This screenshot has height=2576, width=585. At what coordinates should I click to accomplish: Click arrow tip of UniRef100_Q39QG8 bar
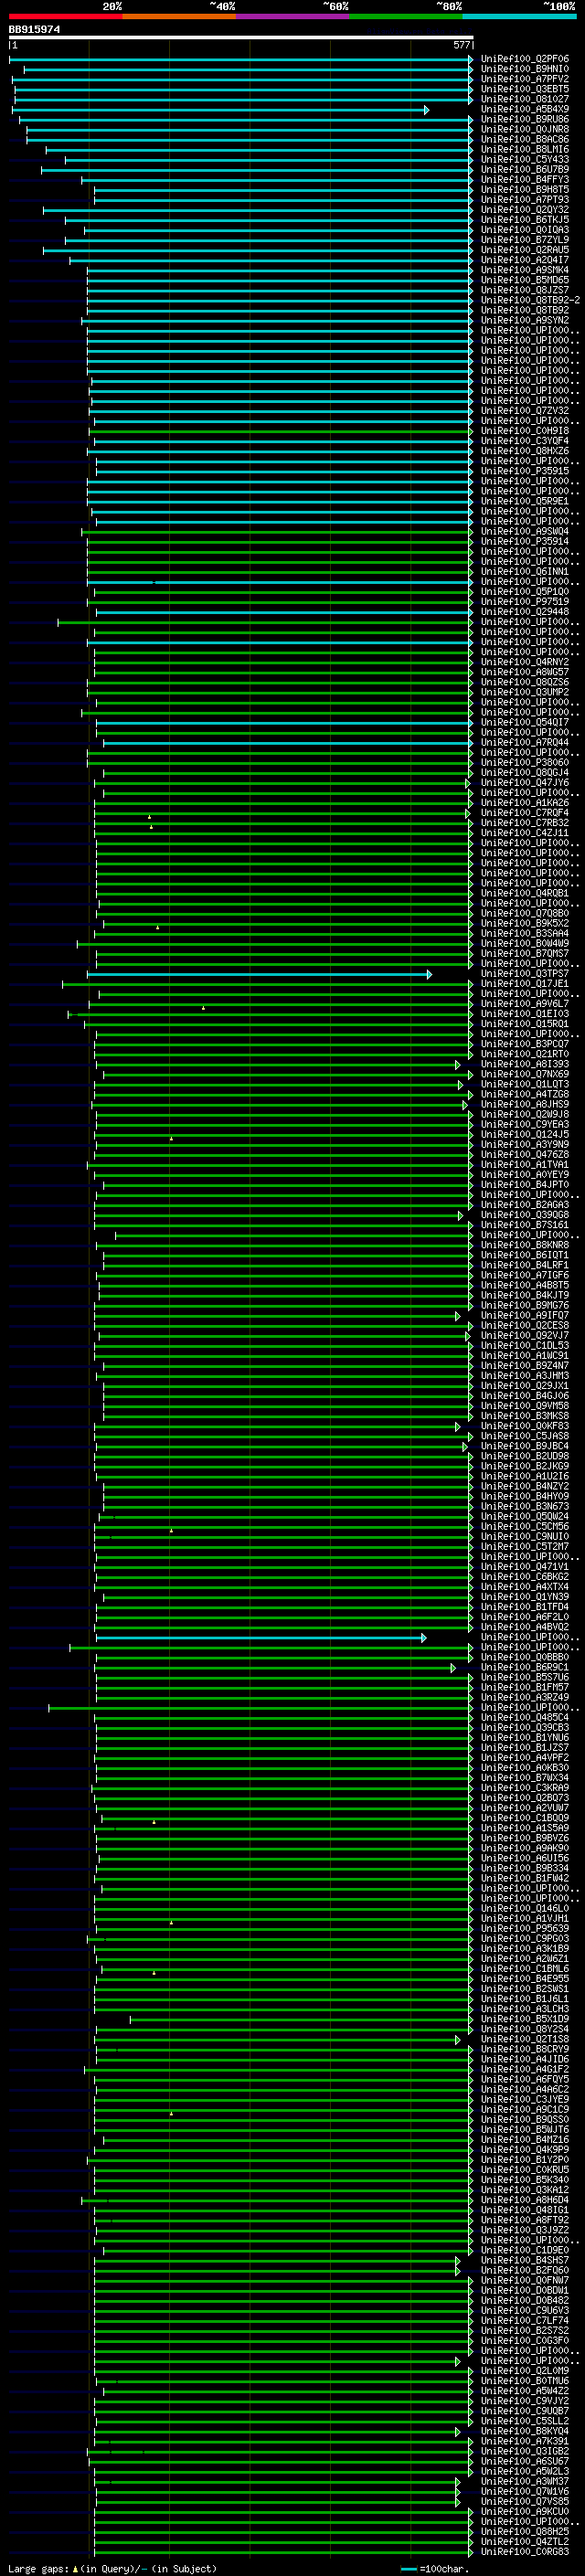[461, 1216]
